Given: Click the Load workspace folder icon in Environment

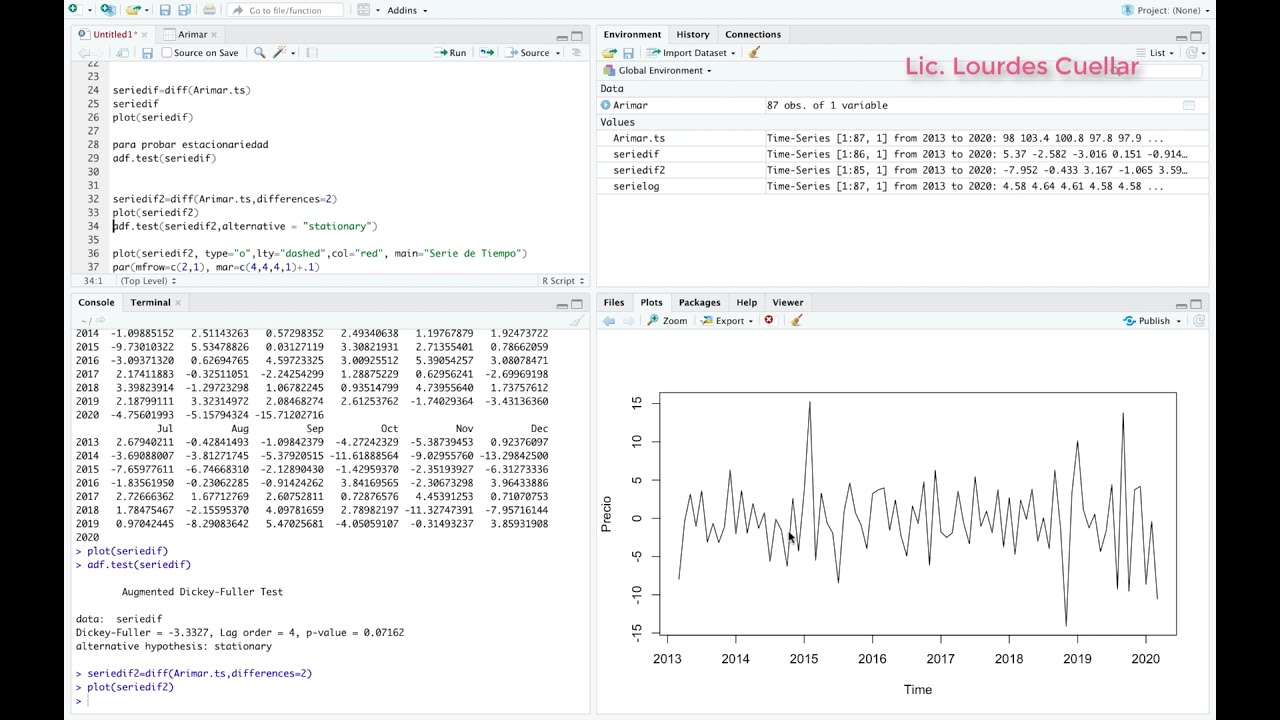Looking at the screenshot, I should pos(609,53).
